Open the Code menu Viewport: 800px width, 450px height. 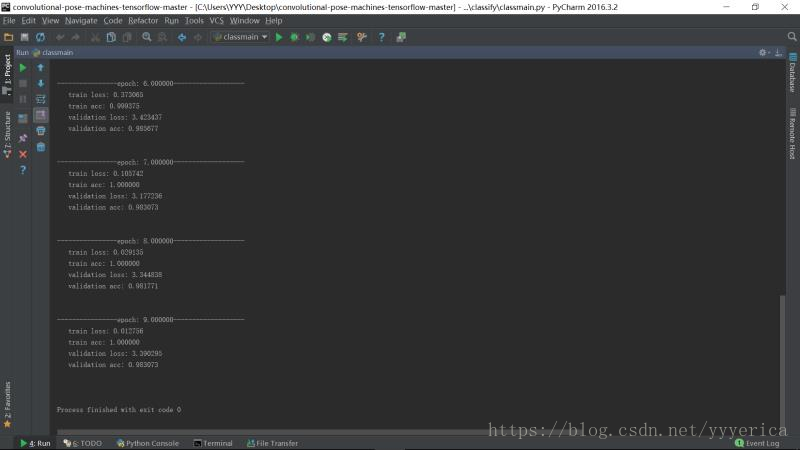pyautogui.click(x=113, y=21)
